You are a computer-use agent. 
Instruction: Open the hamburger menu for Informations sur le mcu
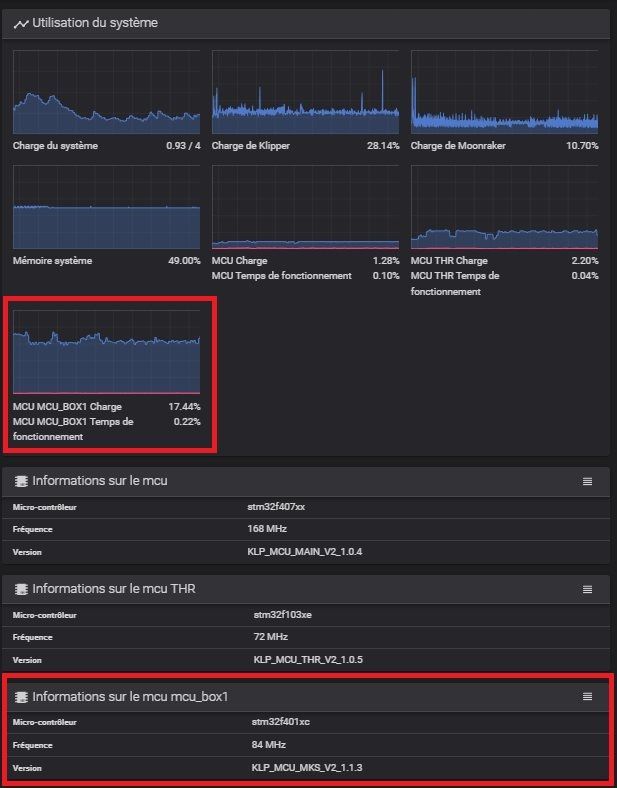[x=588, y=481]
